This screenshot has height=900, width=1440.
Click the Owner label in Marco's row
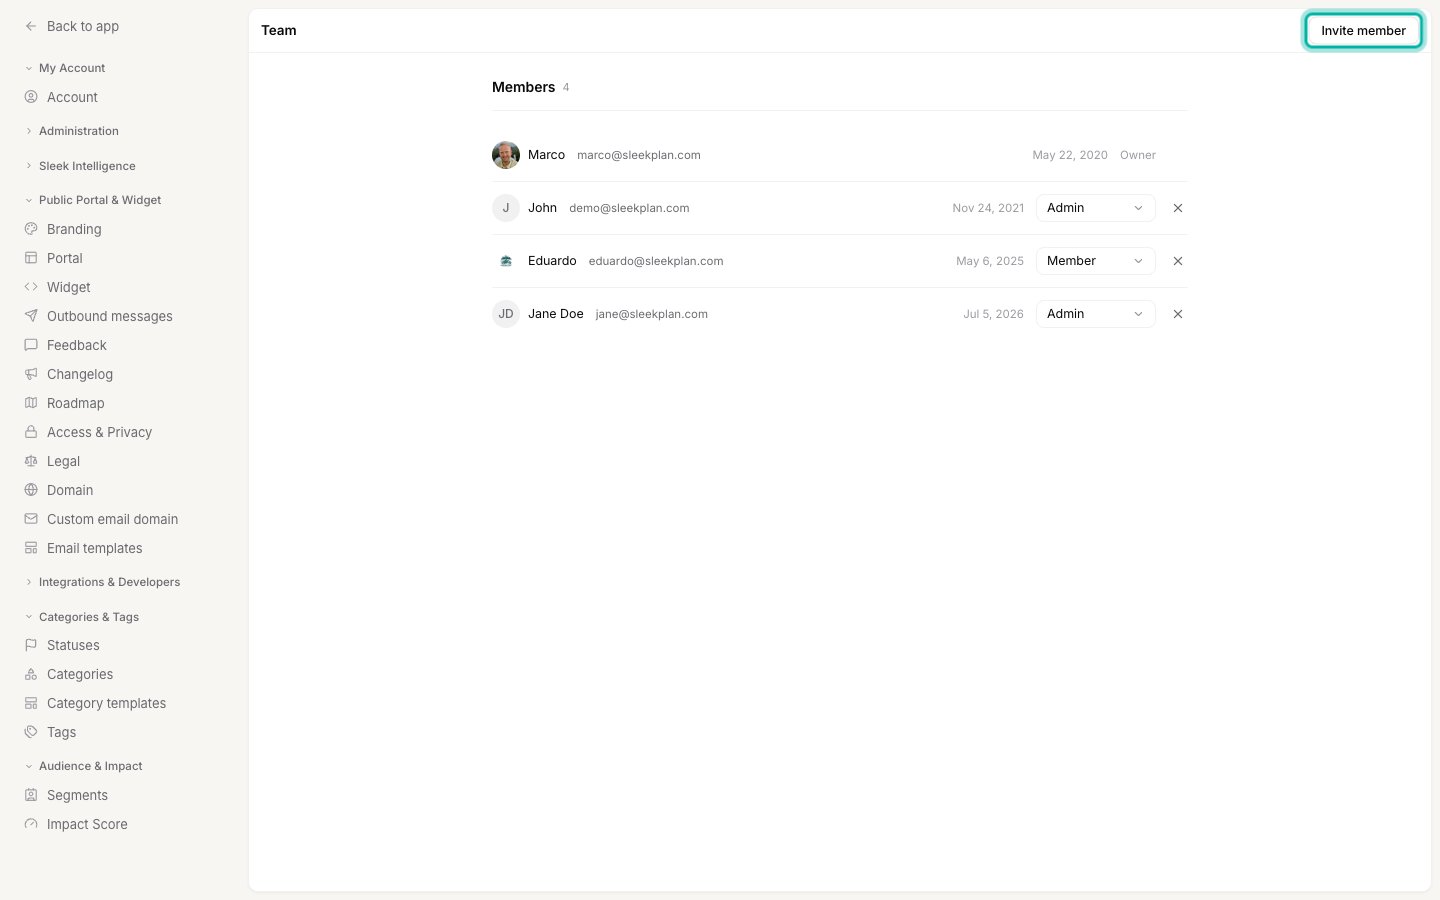1138,155
